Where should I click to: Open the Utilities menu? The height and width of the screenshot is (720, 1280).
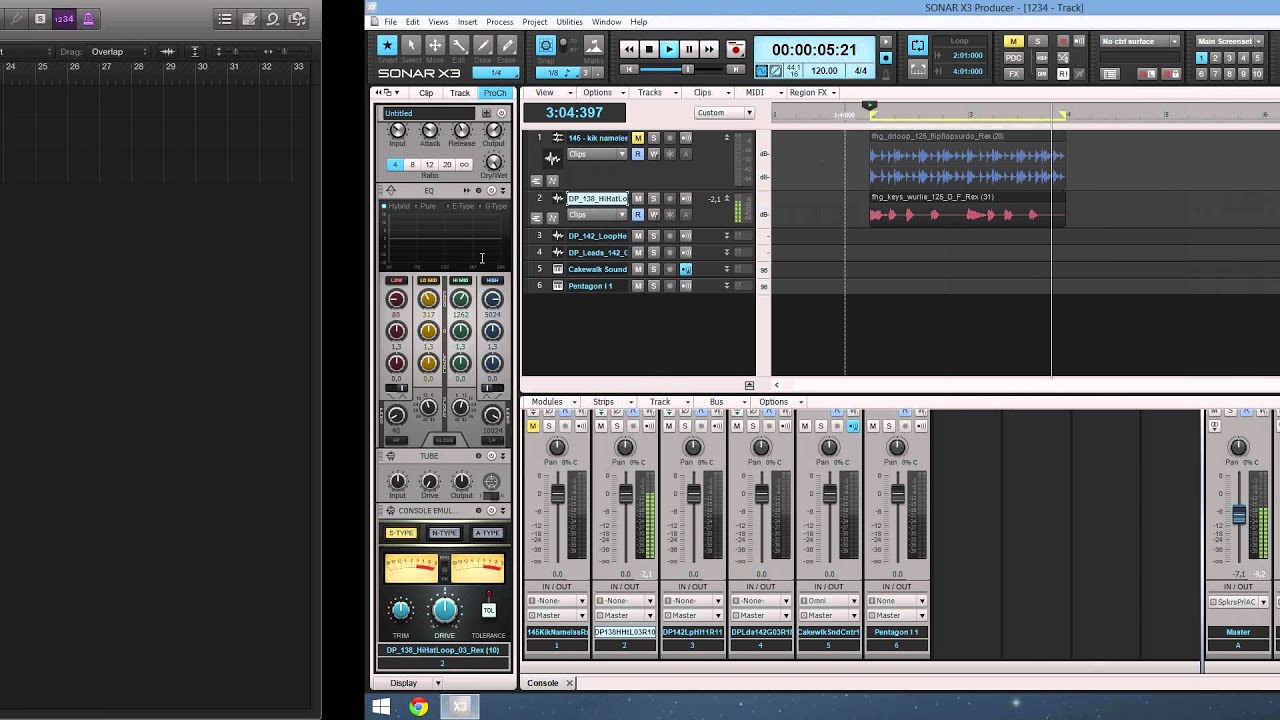pos(569,22)
